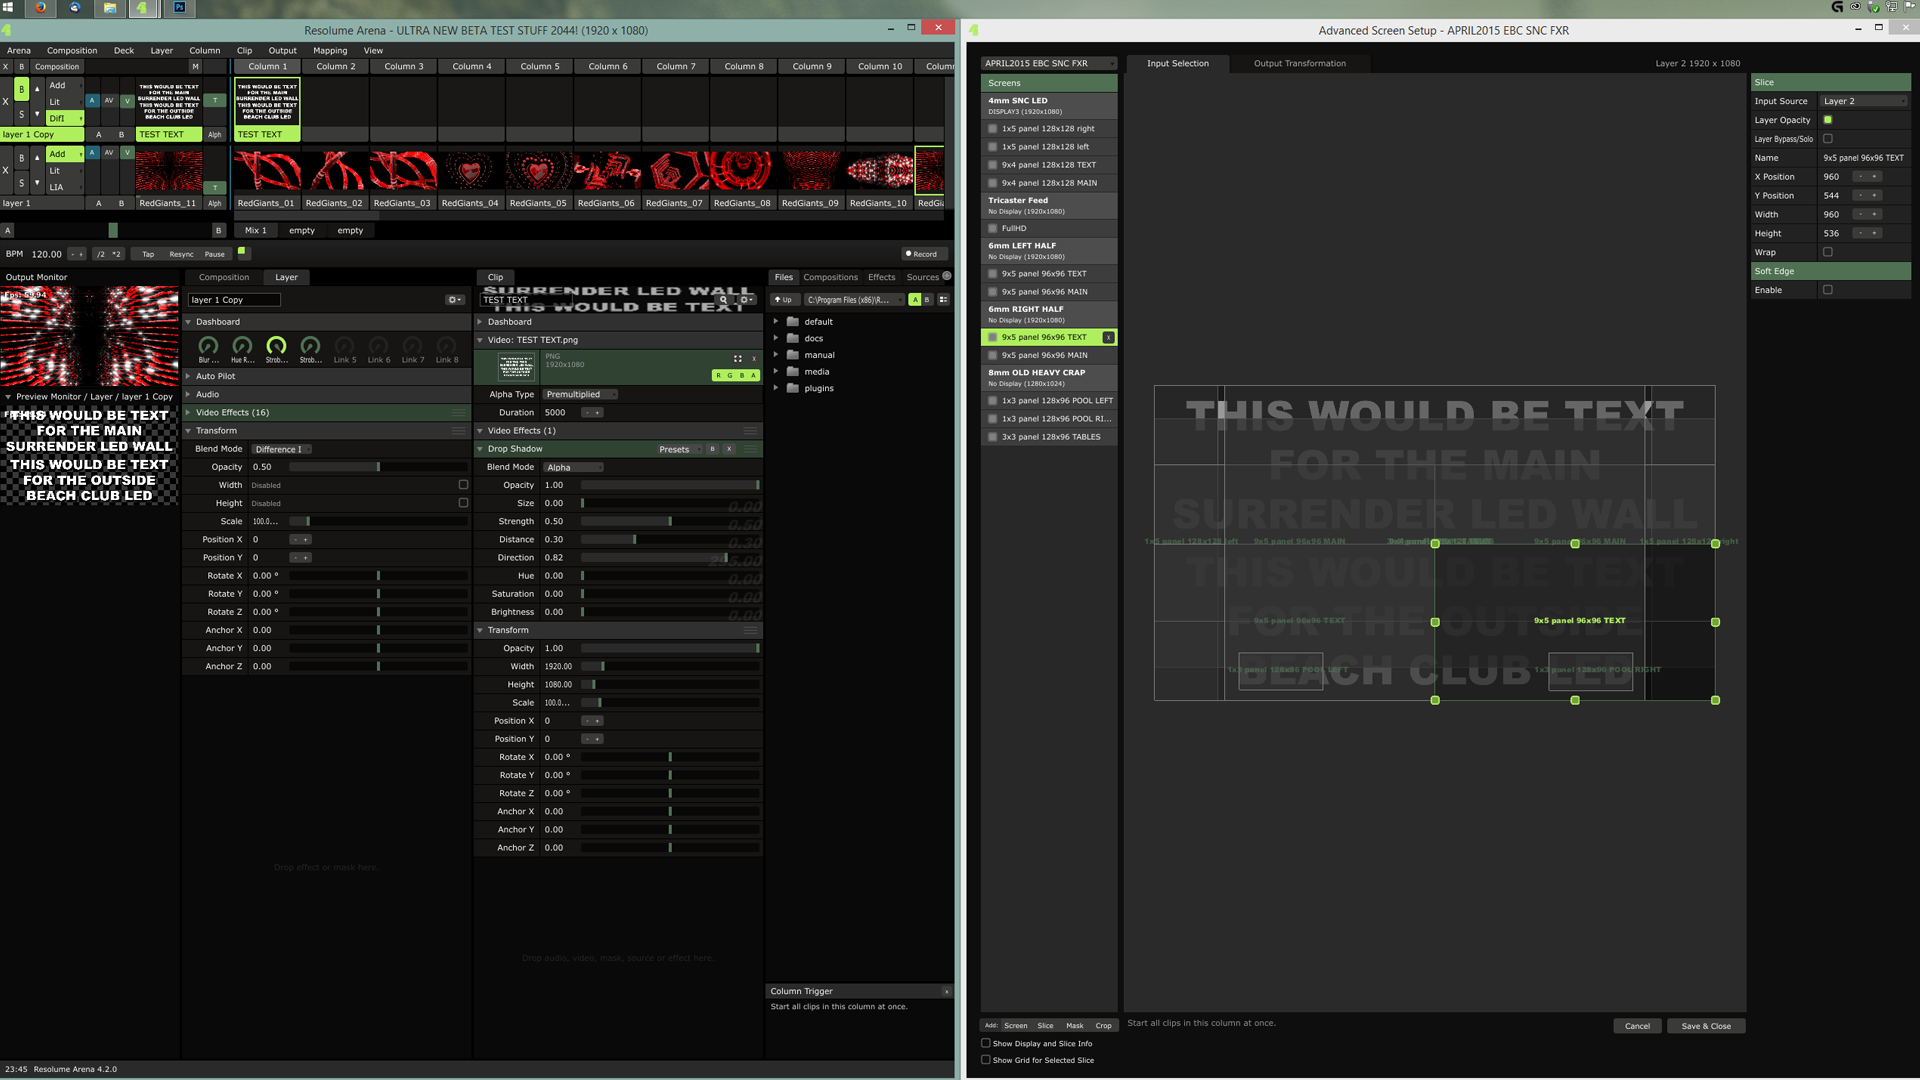Switch to the Output Transformation tab

coord(1299,63)
